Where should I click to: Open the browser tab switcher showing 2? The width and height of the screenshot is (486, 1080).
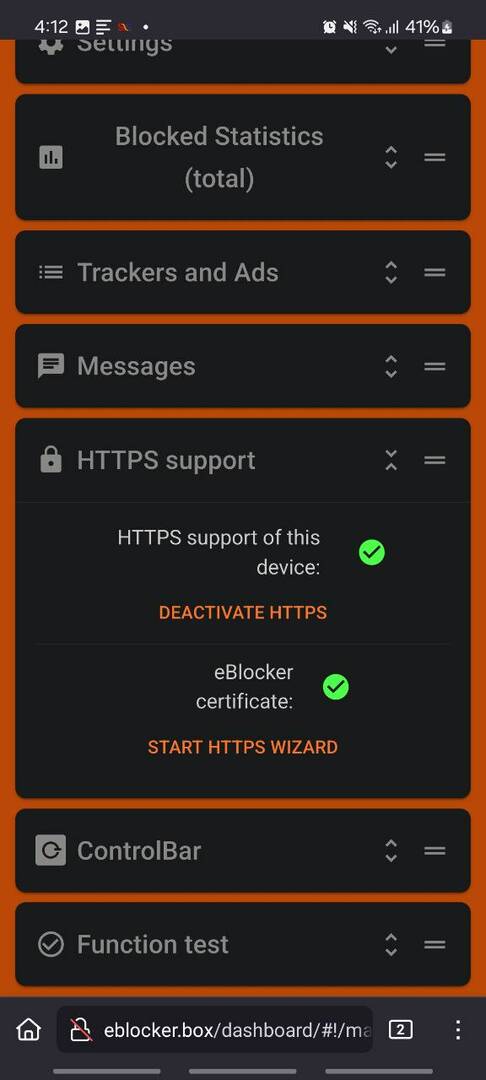(401, 1030)
